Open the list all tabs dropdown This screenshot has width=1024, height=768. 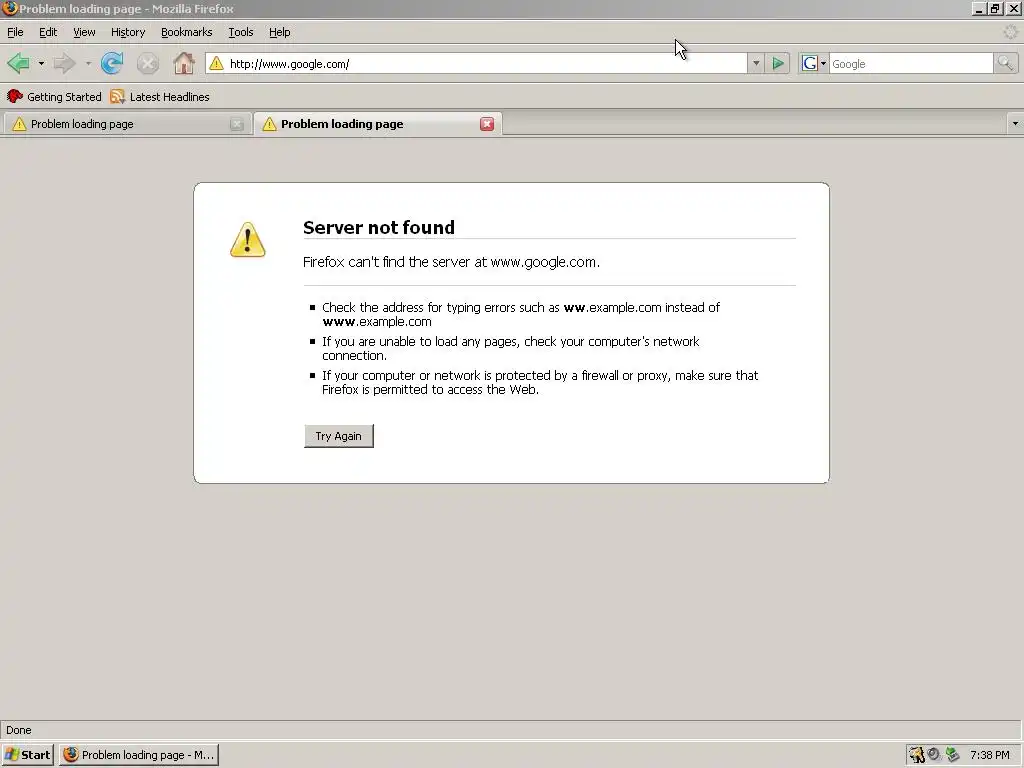1015,123
